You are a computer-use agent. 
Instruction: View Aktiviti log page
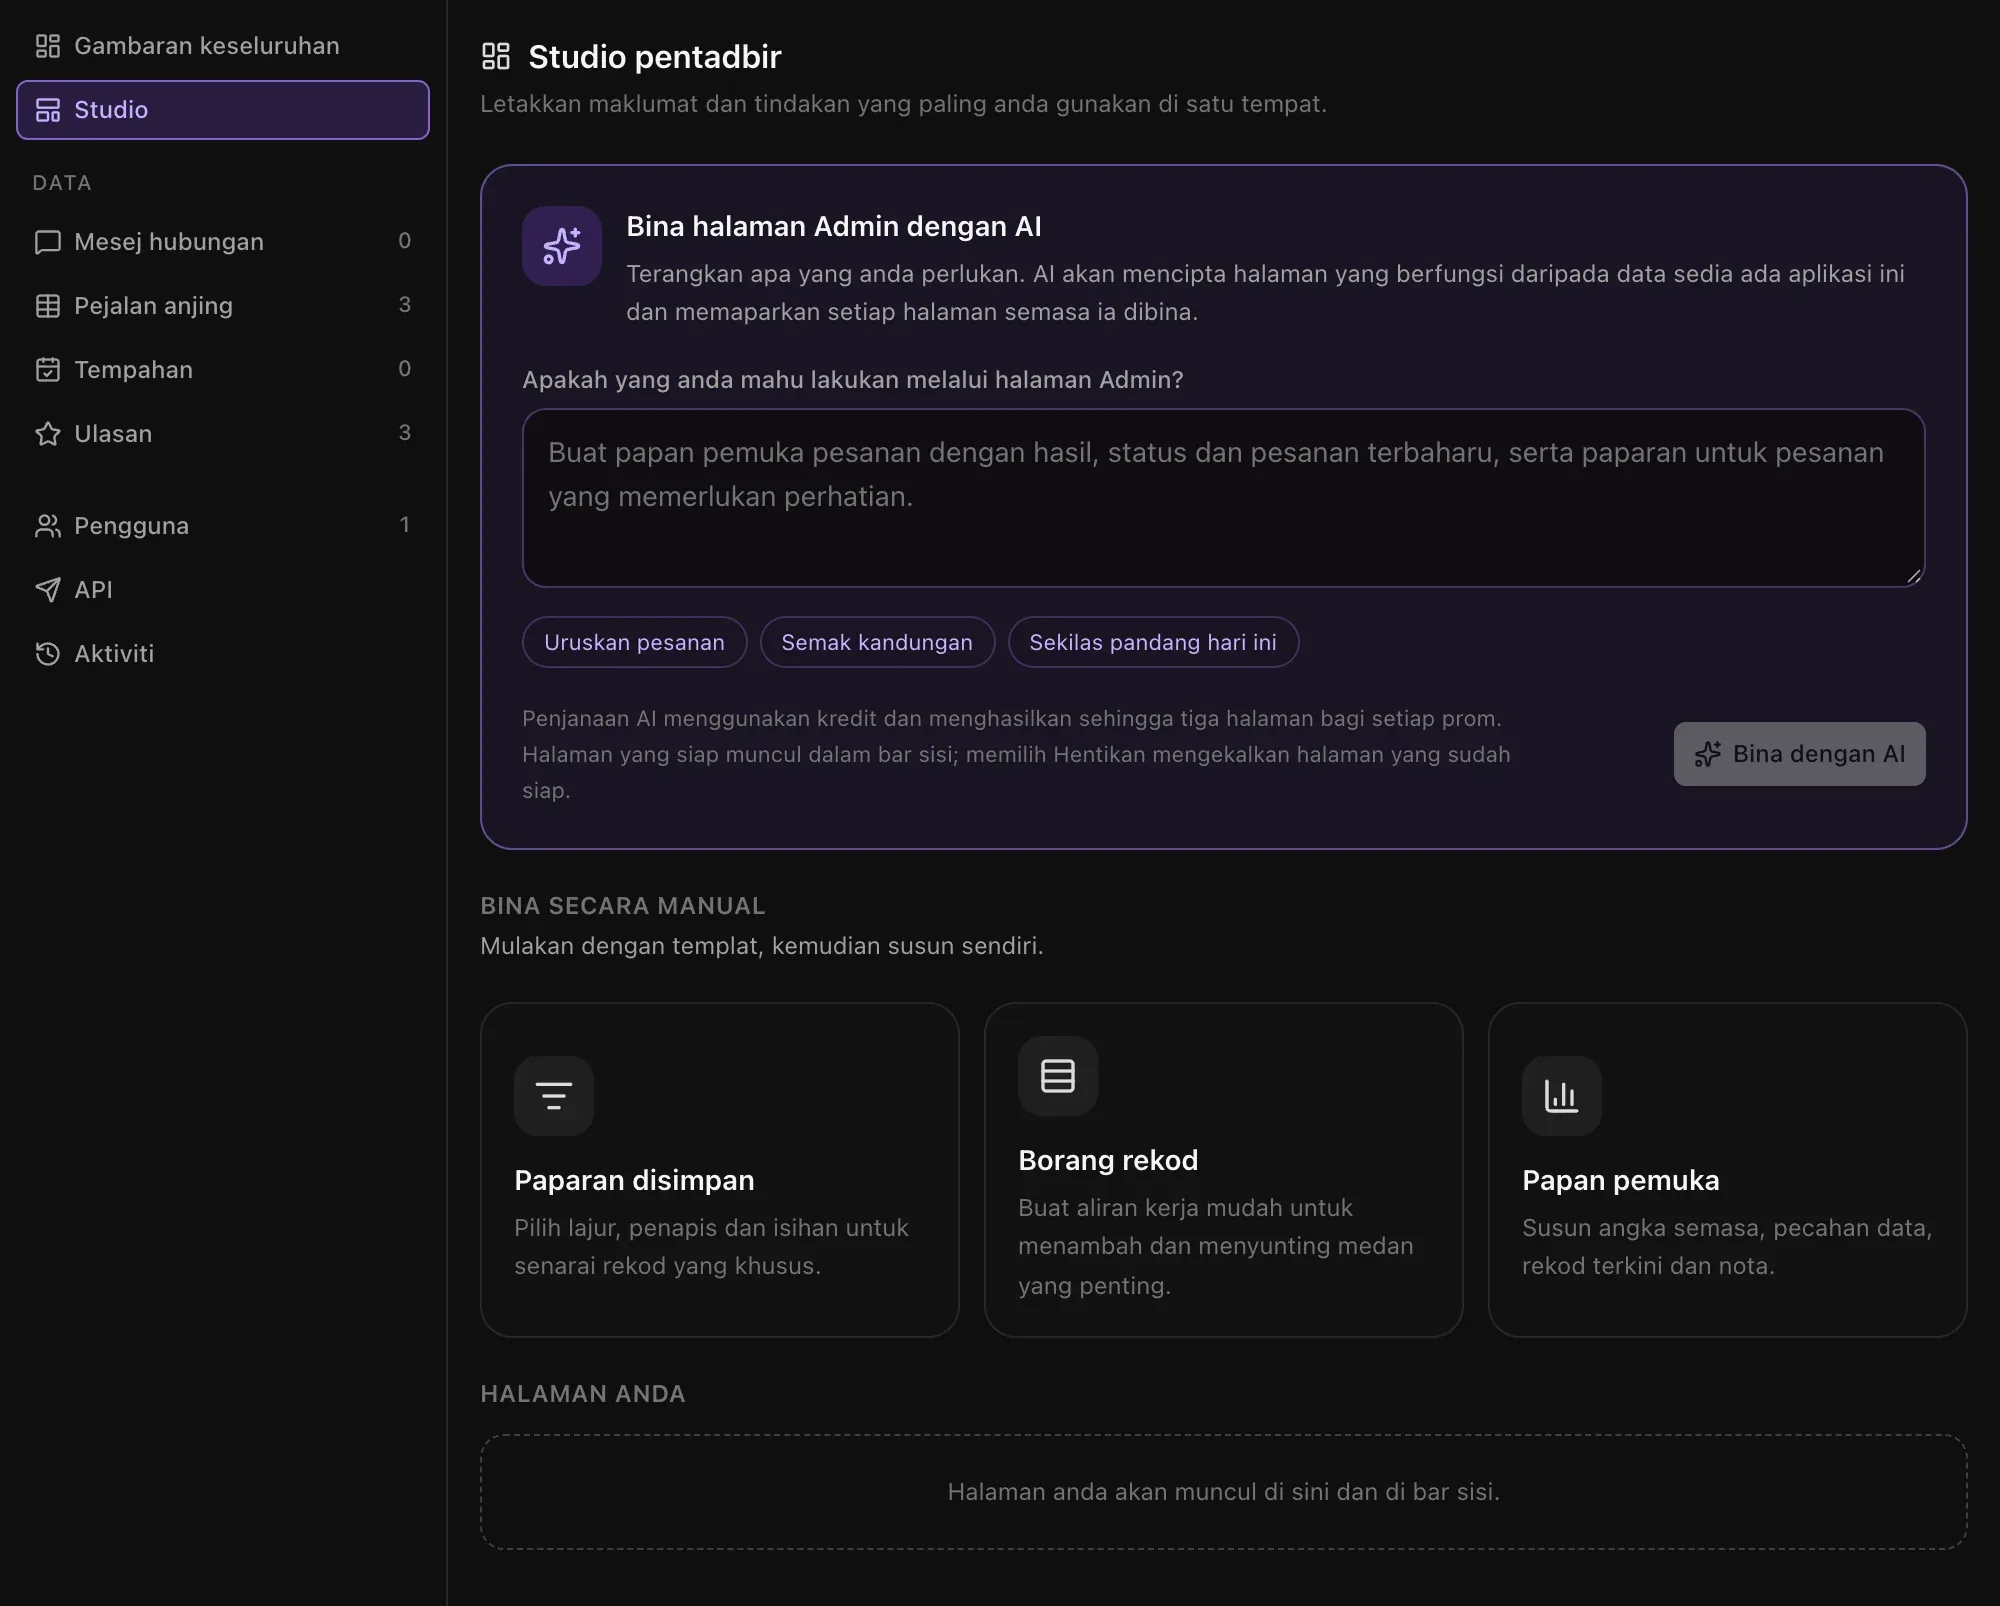tap(223, 654)
